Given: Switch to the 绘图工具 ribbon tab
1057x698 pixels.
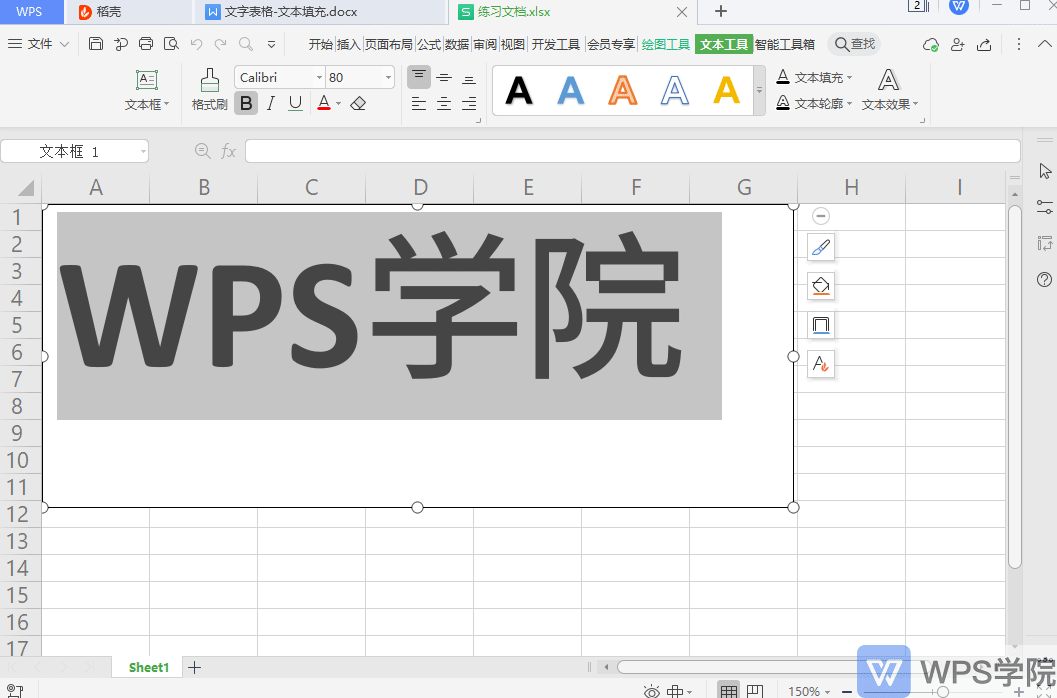Looking at the screenshot, I should click(x=665, y=45).
